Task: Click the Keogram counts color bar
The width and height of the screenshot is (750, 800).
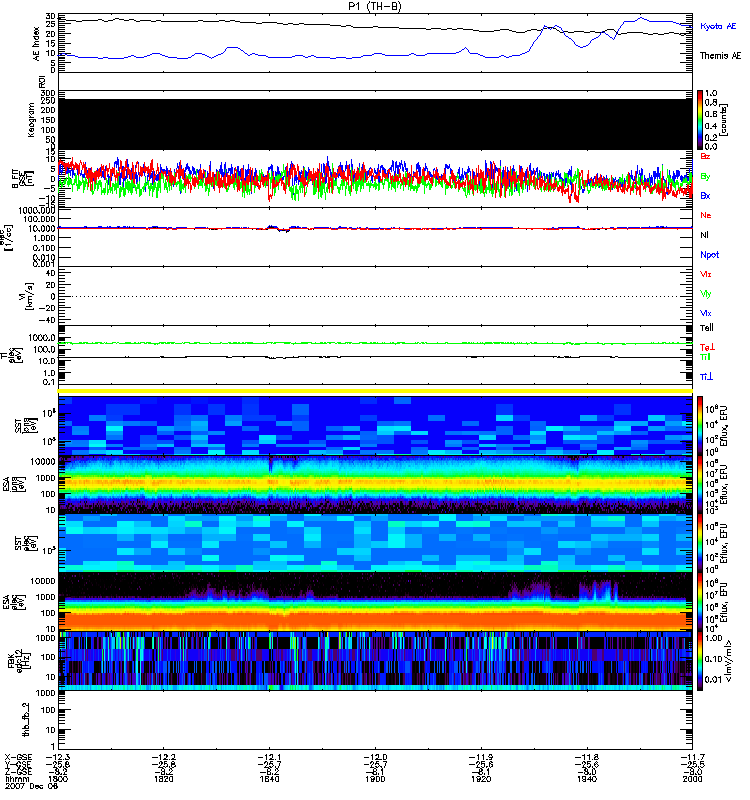Action: click(699, 120)
